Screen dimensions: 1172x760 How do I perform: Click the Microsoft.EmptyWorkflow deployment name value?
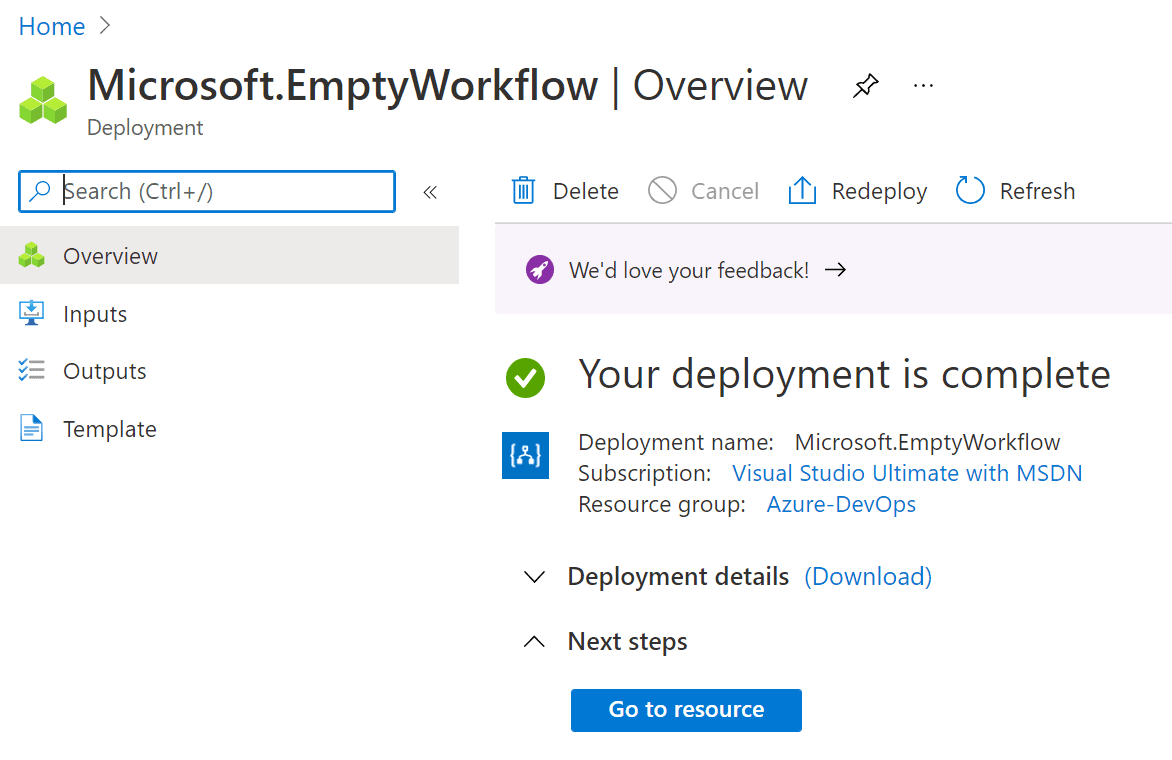(928, 442)
